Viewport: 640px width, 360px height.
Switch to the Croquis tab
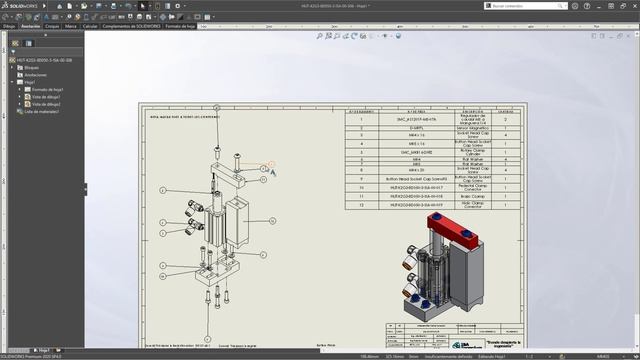[52, 26]
